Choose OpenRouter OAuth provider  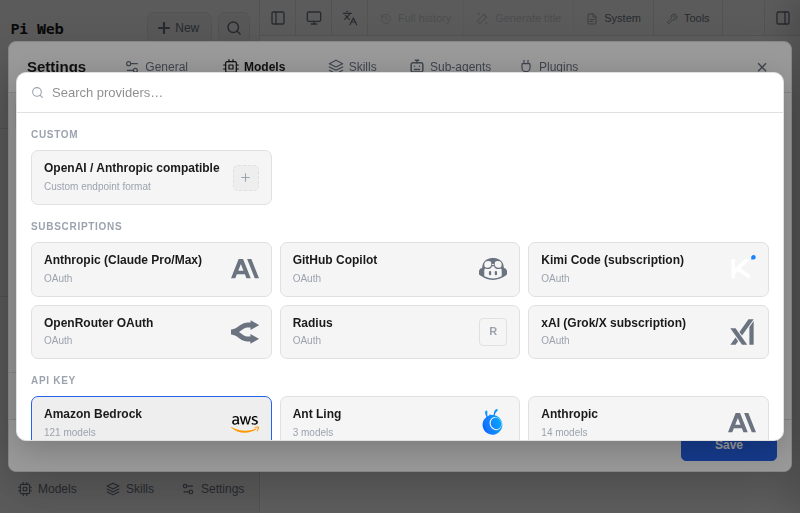tap(151, 332)
